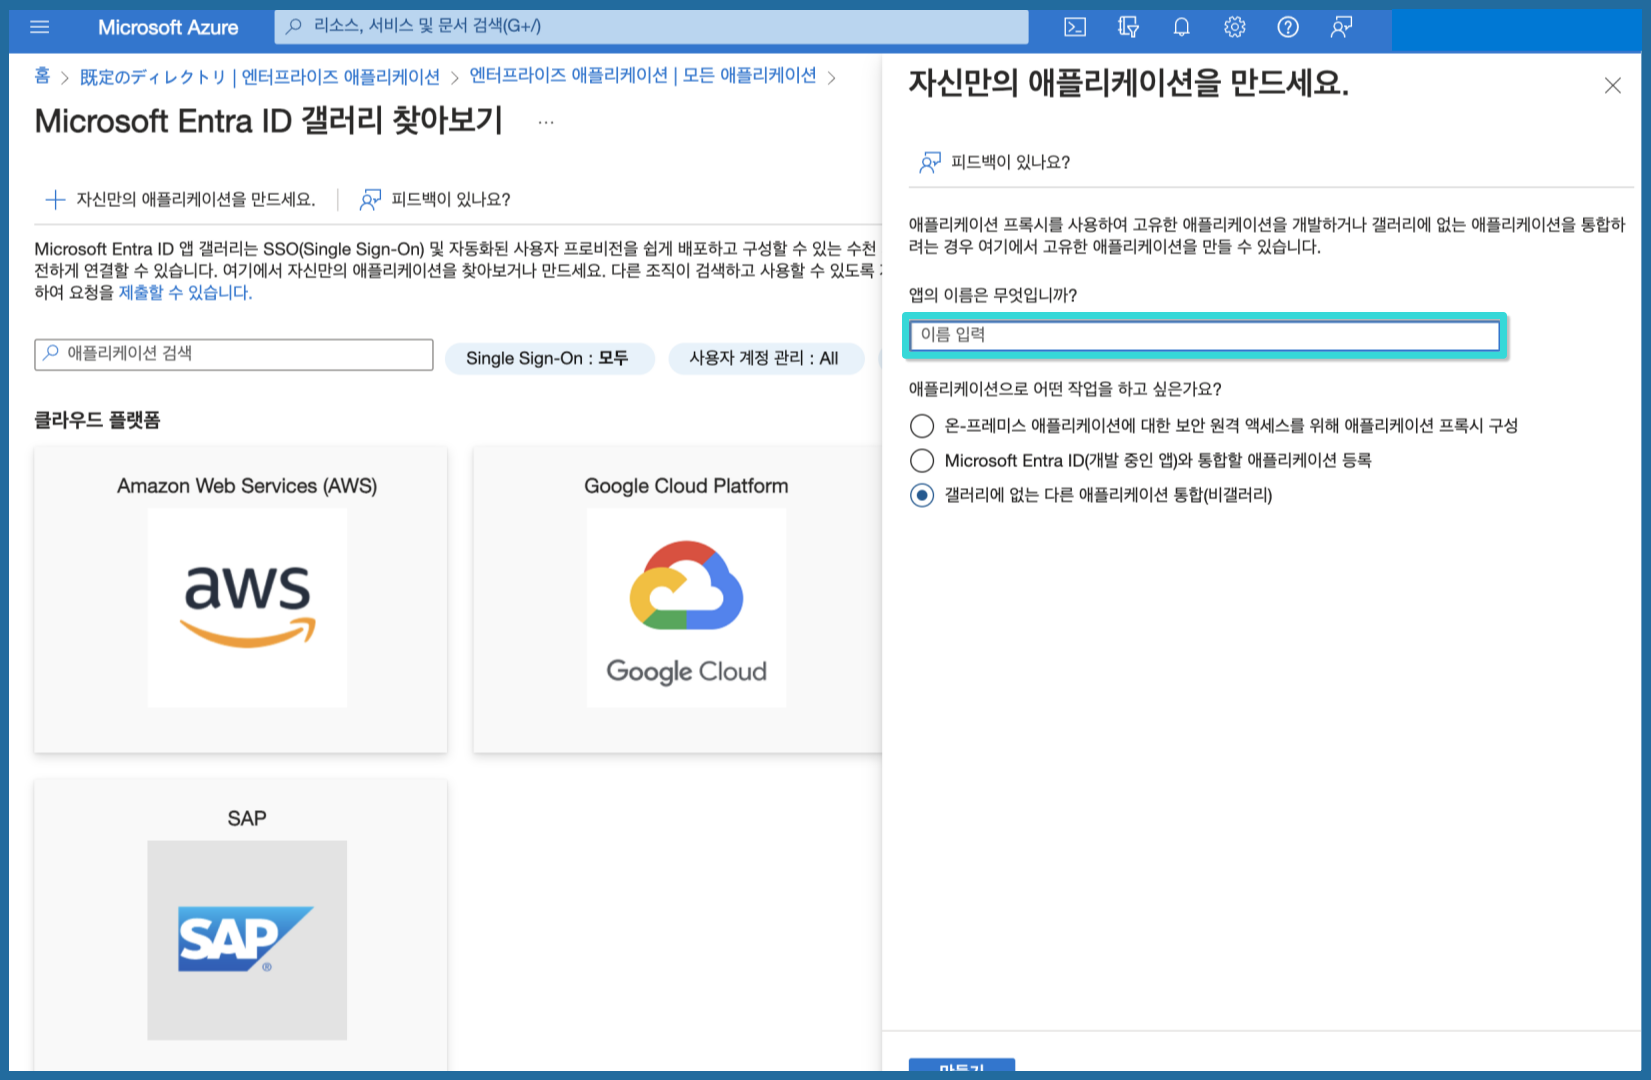Open 엔터프라이즈 애플리케이션 | 모든 애플리케이션 breadcrumb

(643, 76)
